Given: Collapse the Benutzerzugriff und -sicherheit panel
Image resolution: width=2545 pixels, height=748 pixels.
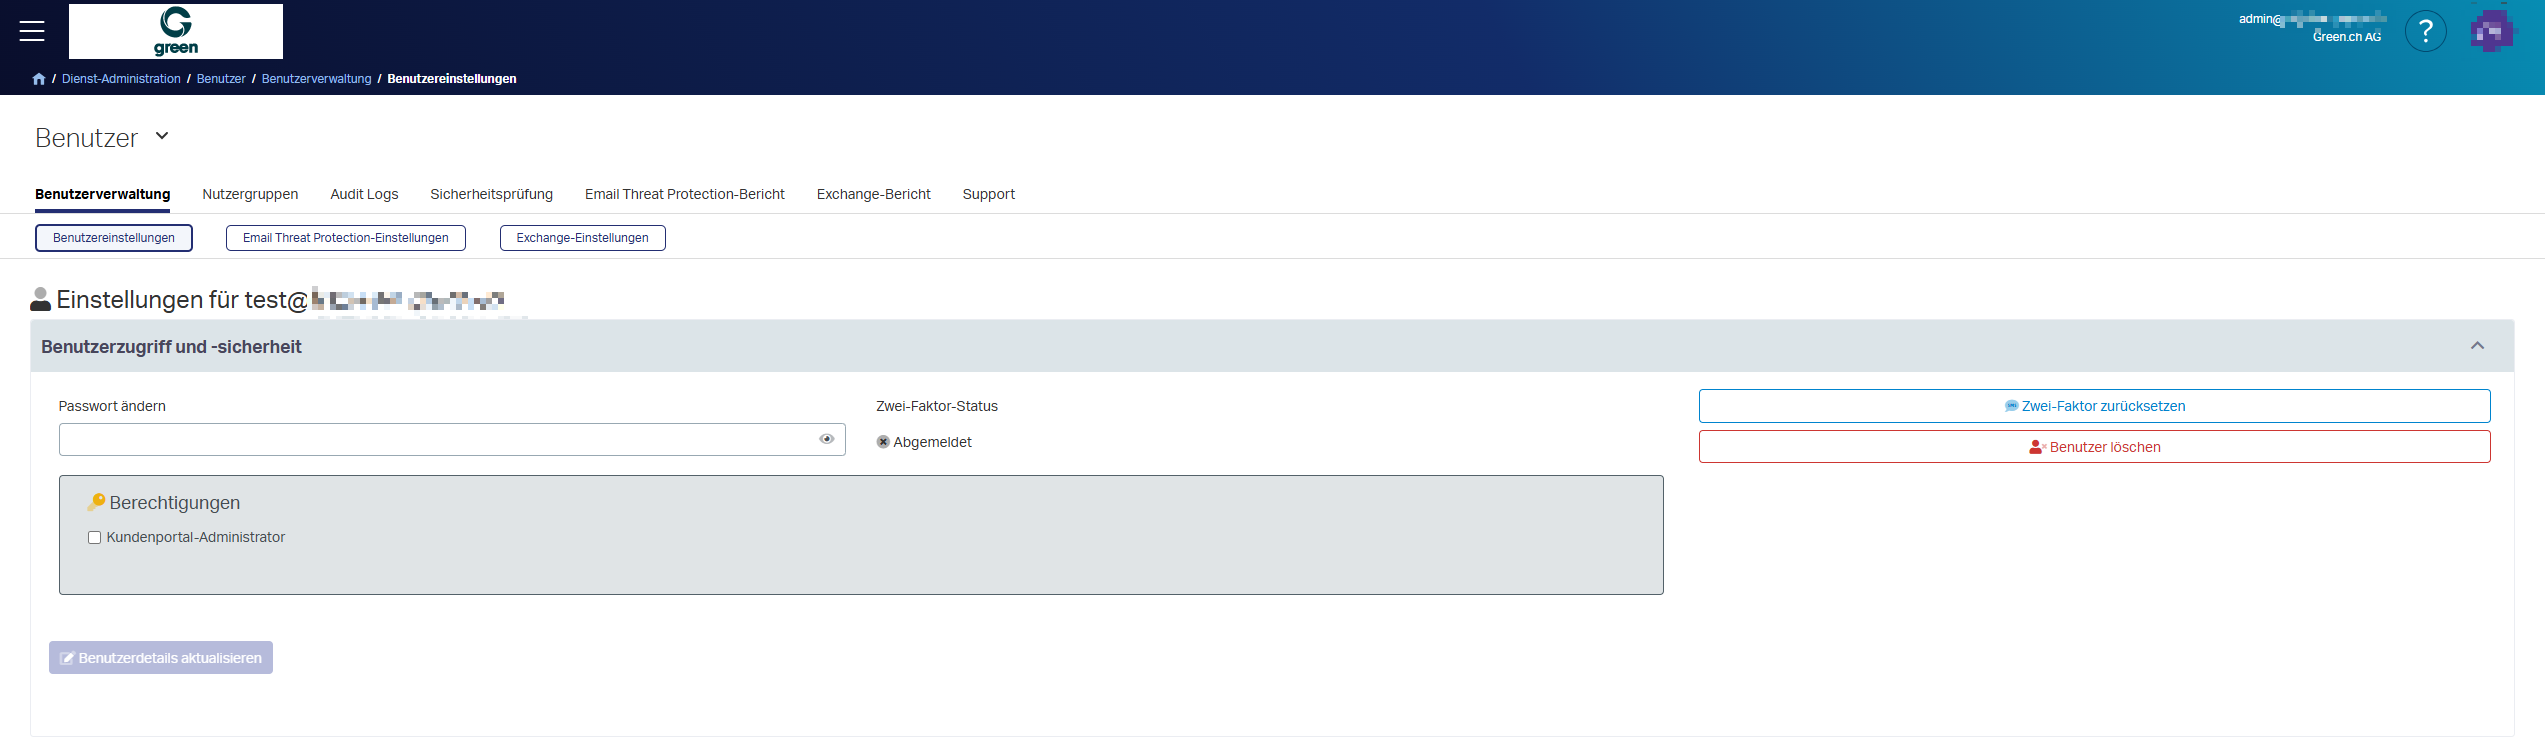Looking at the screenshot, I should pyautogui.click(x=2477, y=346).
